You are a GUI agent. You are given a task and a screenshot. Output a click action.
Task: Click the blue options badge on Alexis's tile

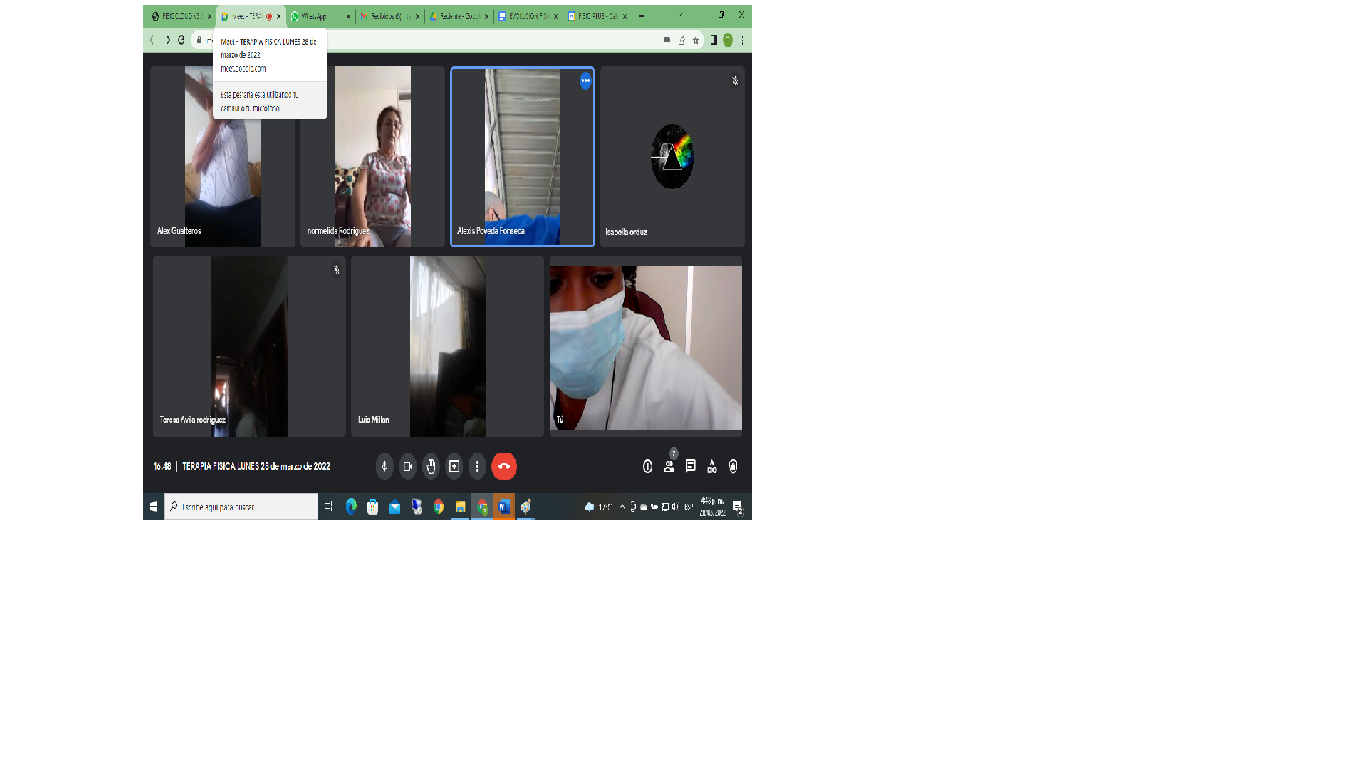pos(586,81)
